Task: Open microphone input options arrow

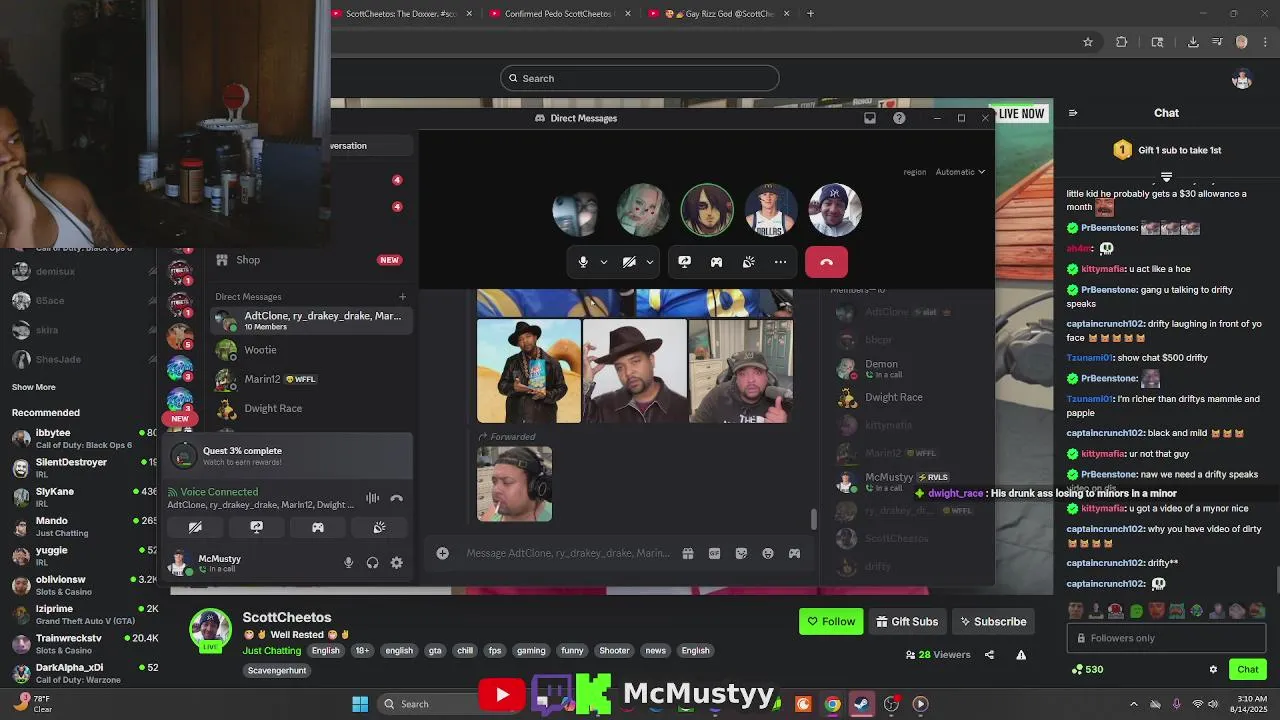Action: point(603,262)
